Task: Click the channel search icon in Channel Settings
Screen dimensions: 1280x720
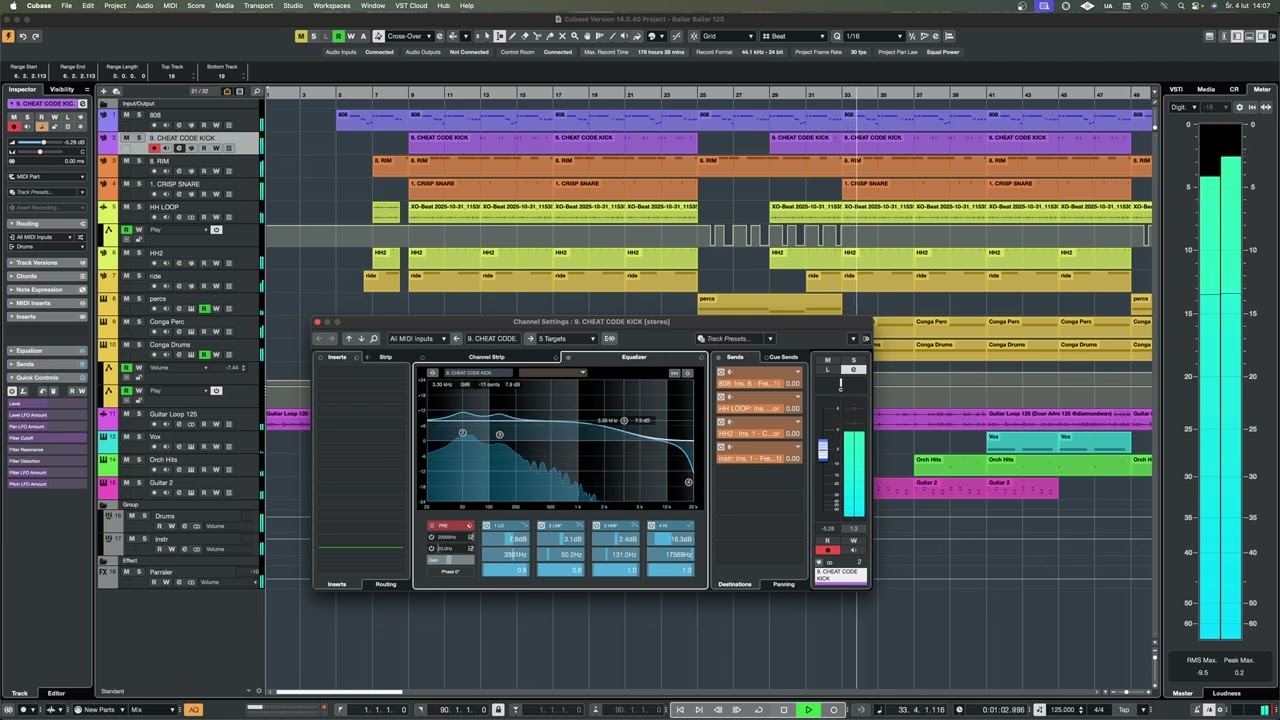Action: point(374,339)
